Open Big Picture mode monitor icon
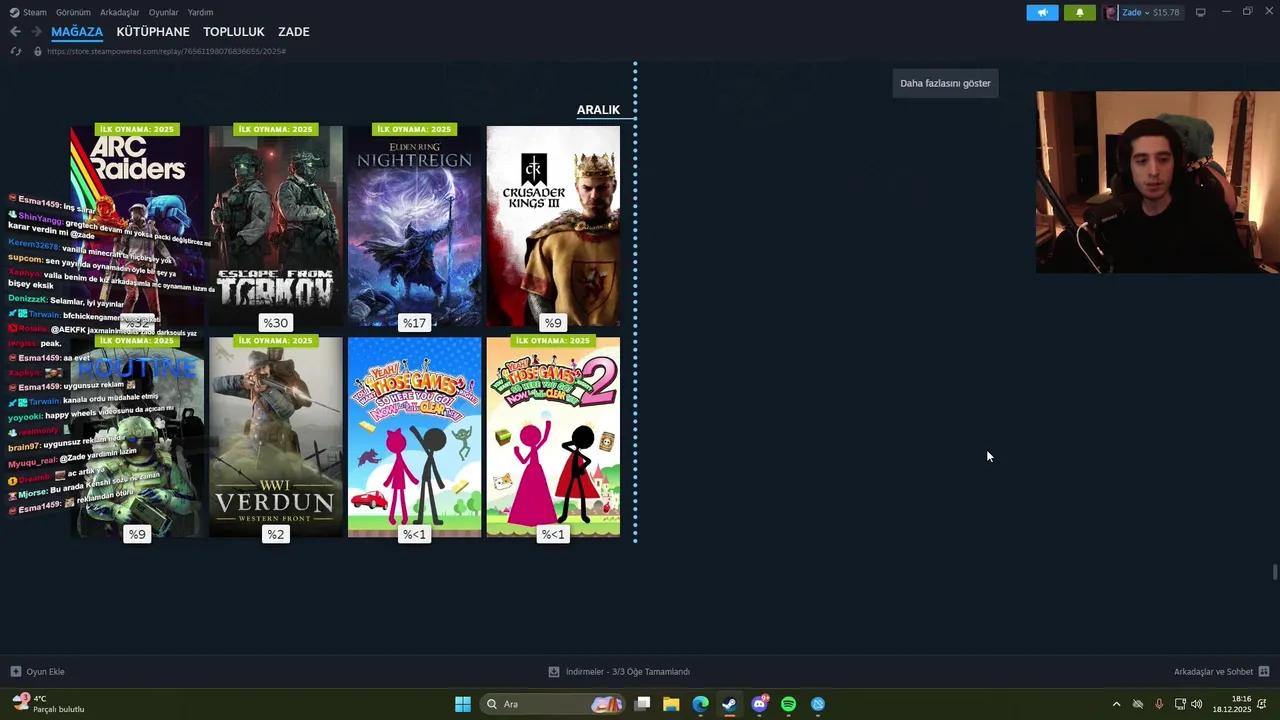1280x720 pixels. click(x=1200, y=12)
